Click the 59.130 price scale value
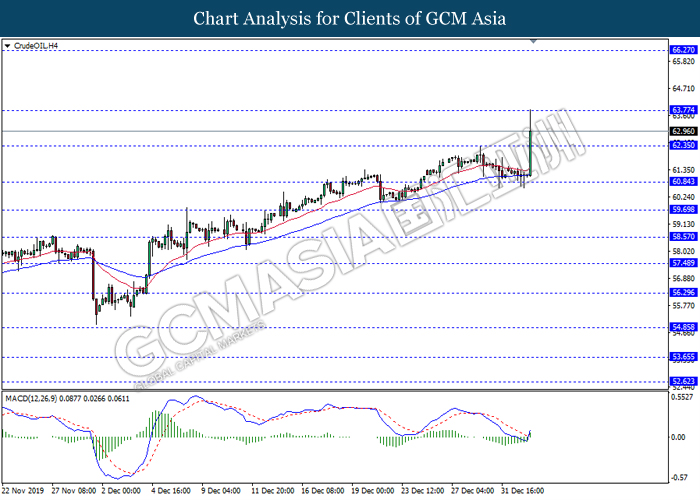 [683, 224]
